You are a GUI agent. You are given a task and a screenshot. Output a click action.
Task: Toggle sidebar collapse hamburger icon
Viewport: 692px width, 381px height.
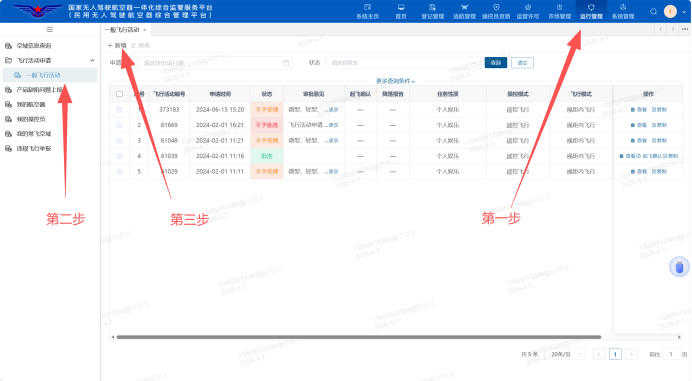[50, 30]
